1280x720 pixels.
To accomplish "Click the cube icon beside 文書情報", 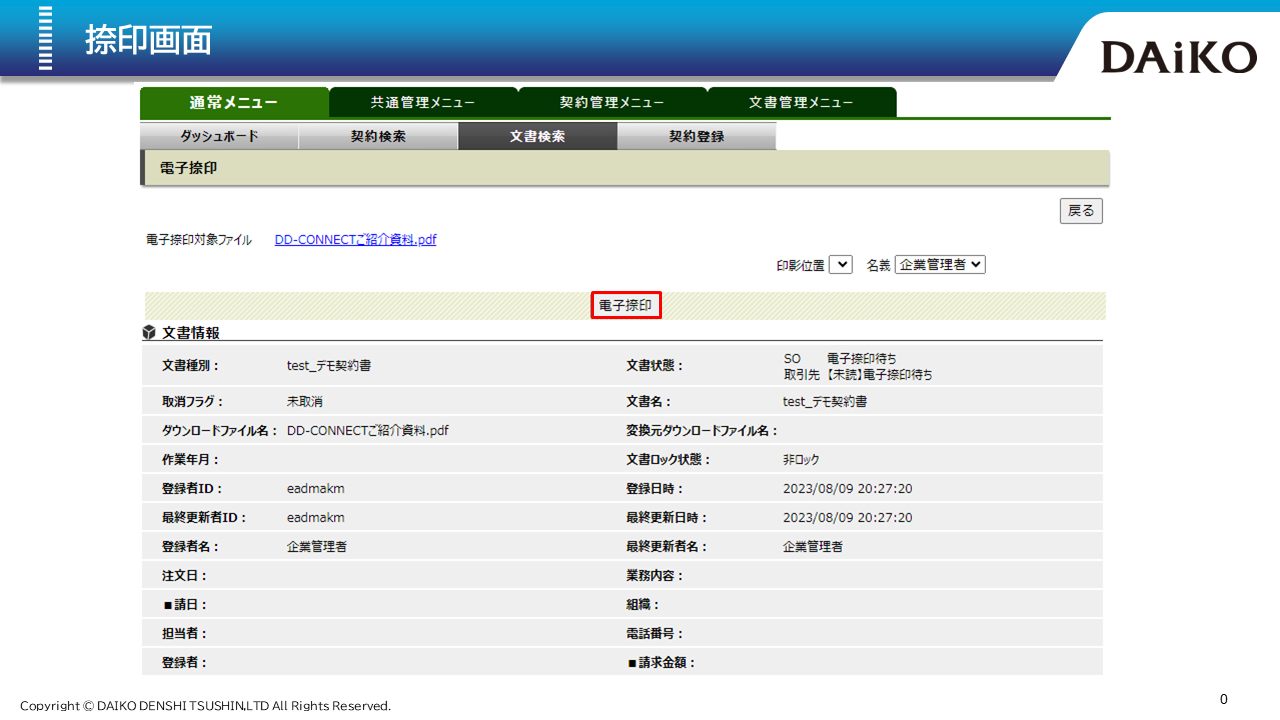I will tap(149, 332).
